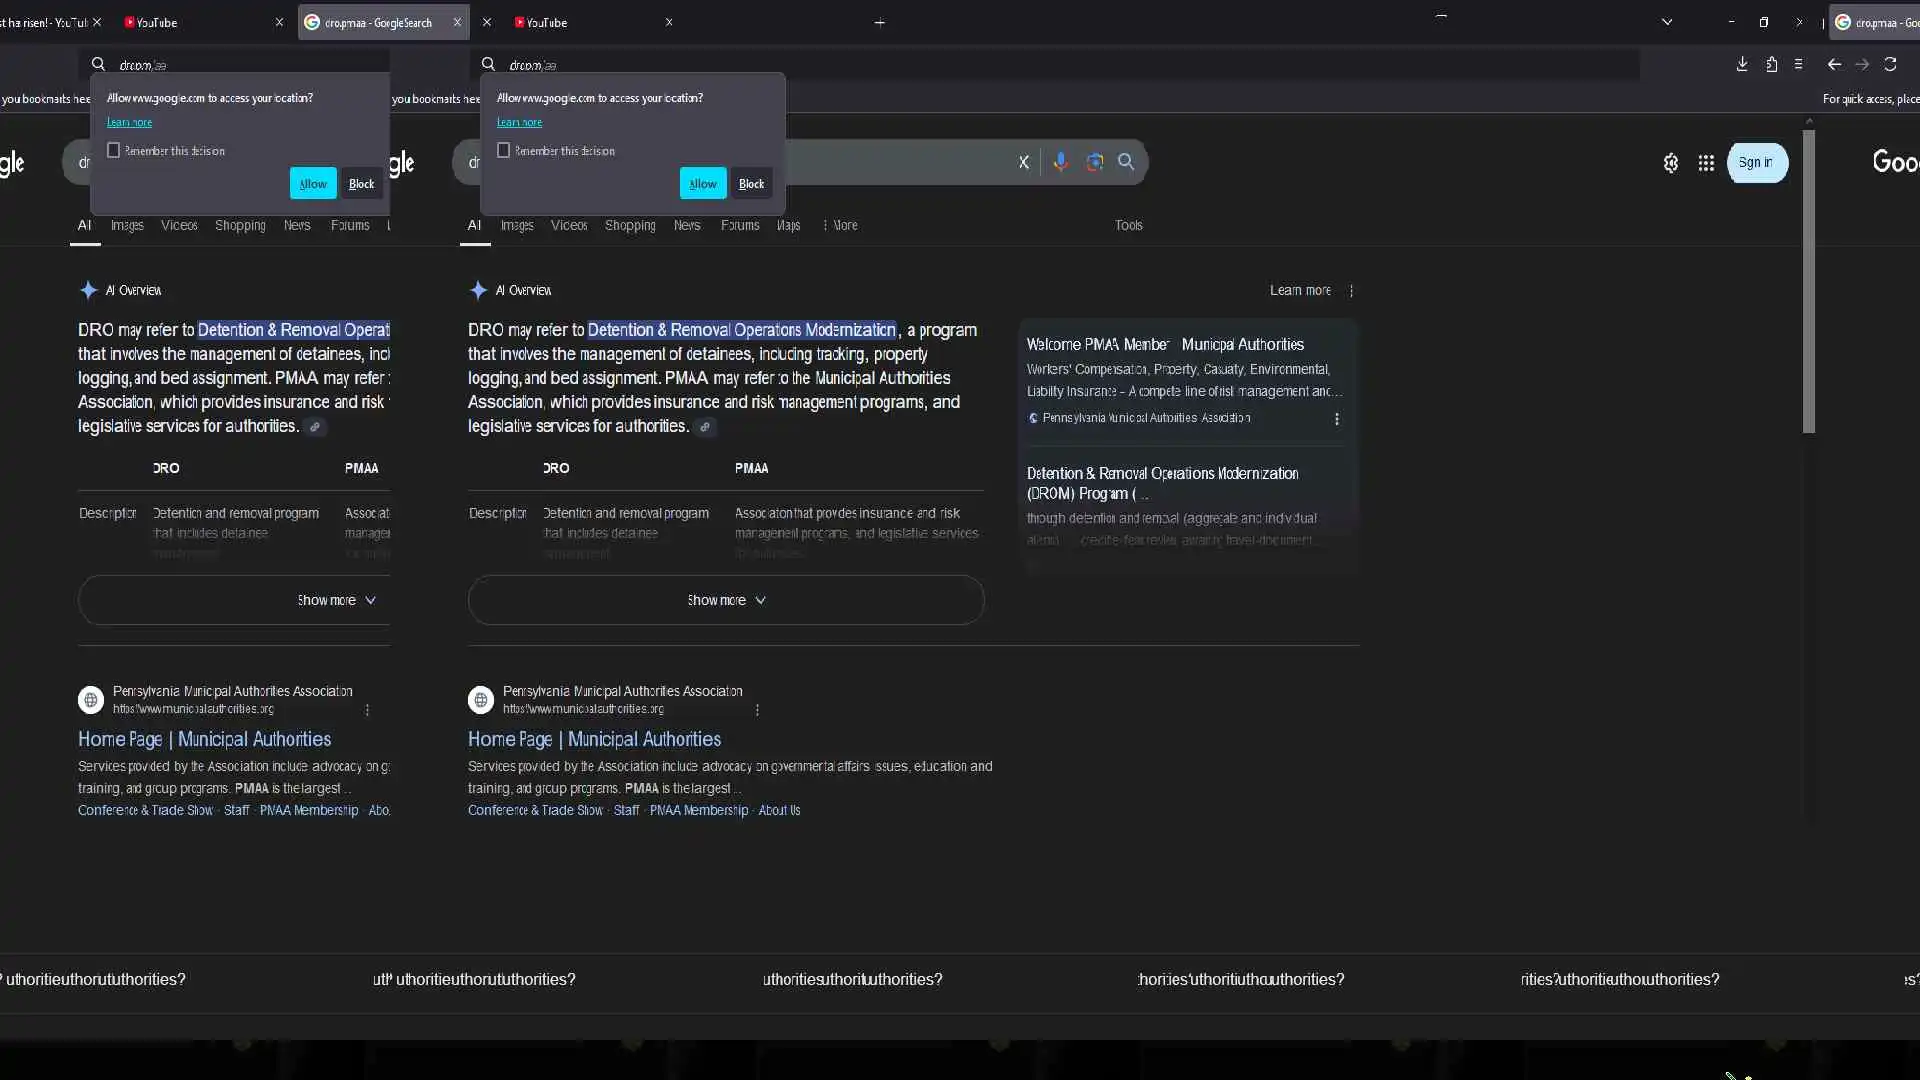Check Remember this decision in left popup

pos(114,150)
